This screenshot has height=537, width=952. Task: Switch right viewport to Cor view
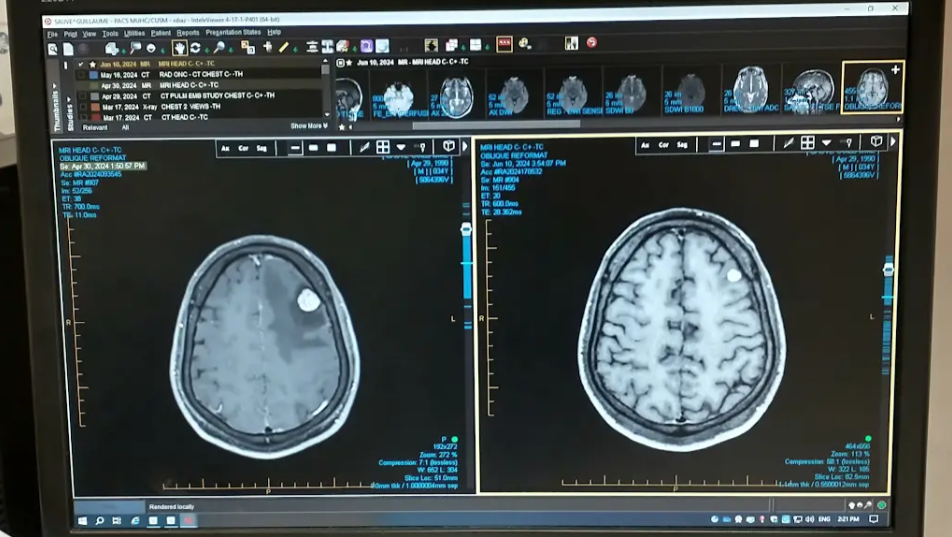click(x=664, y=144)
